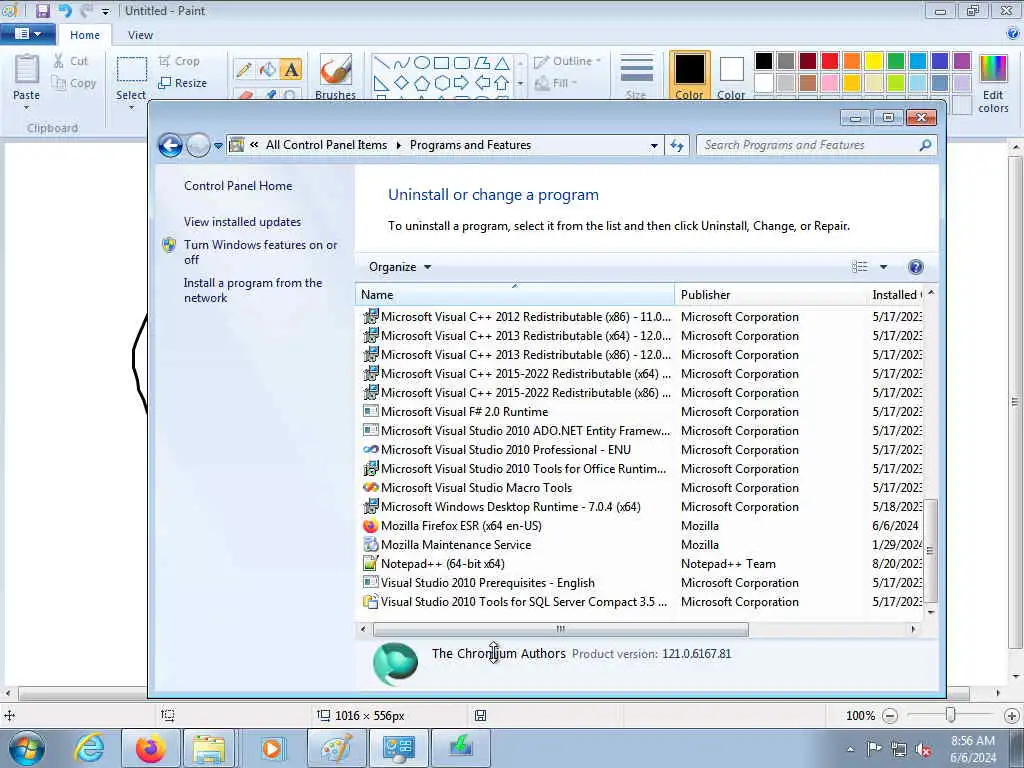The height and width of the screenshot is (768, 1024).
Task: Click the Help icon in Programs and Features
Action: pos(916,266)
